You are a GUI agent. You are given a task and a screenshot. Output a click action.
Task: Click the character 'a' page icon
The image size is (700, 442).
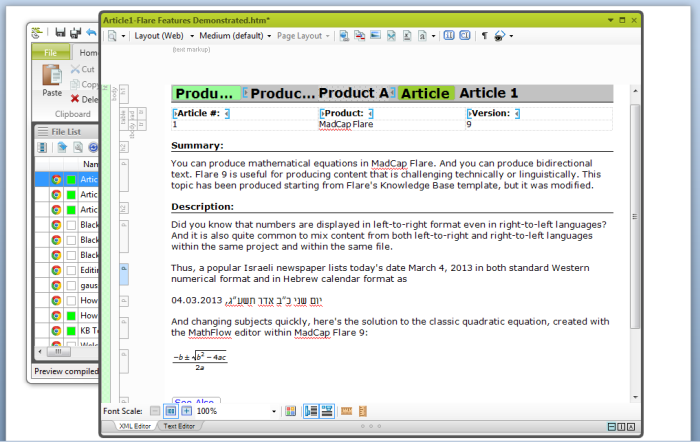(x=422, y=36)
